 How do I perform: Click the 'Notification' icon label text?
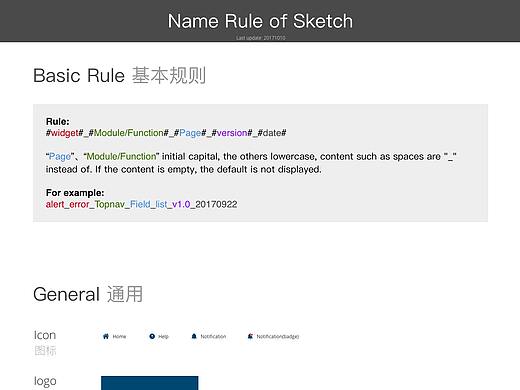pos(213,337)
